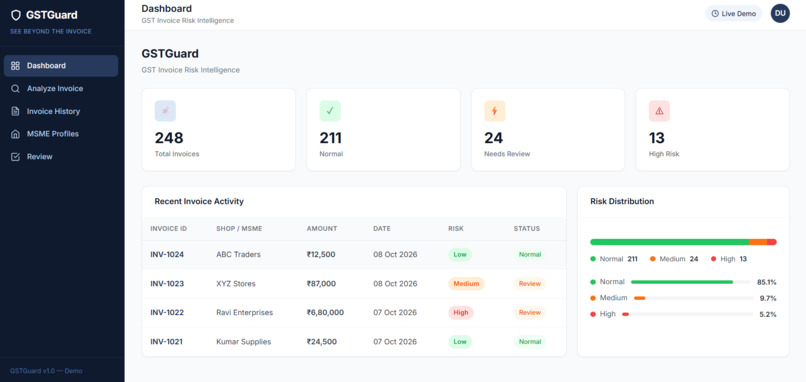This screenshot has height=382, width=806.
Task: Click the Medium risk badge for INV-1023
Action: pyautogui.click(x=466, y=283)
